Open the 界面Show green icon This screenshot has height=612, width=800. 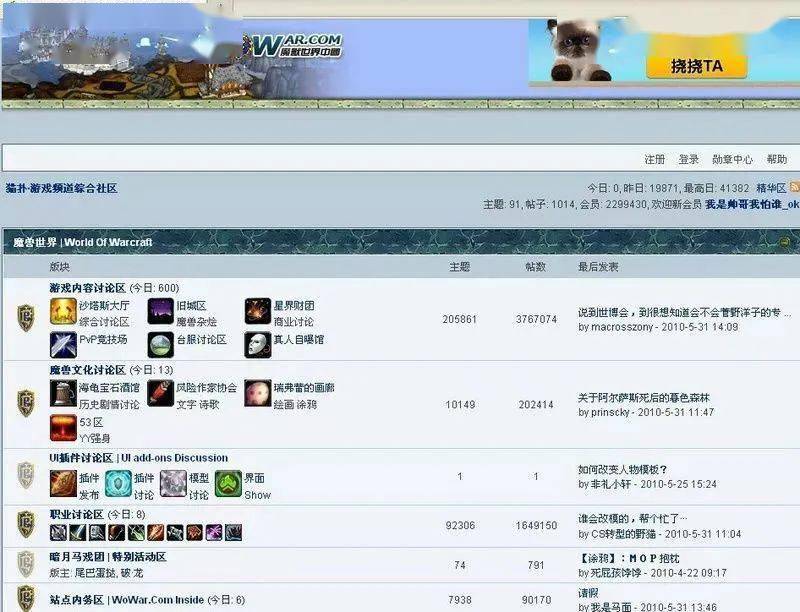228,483
